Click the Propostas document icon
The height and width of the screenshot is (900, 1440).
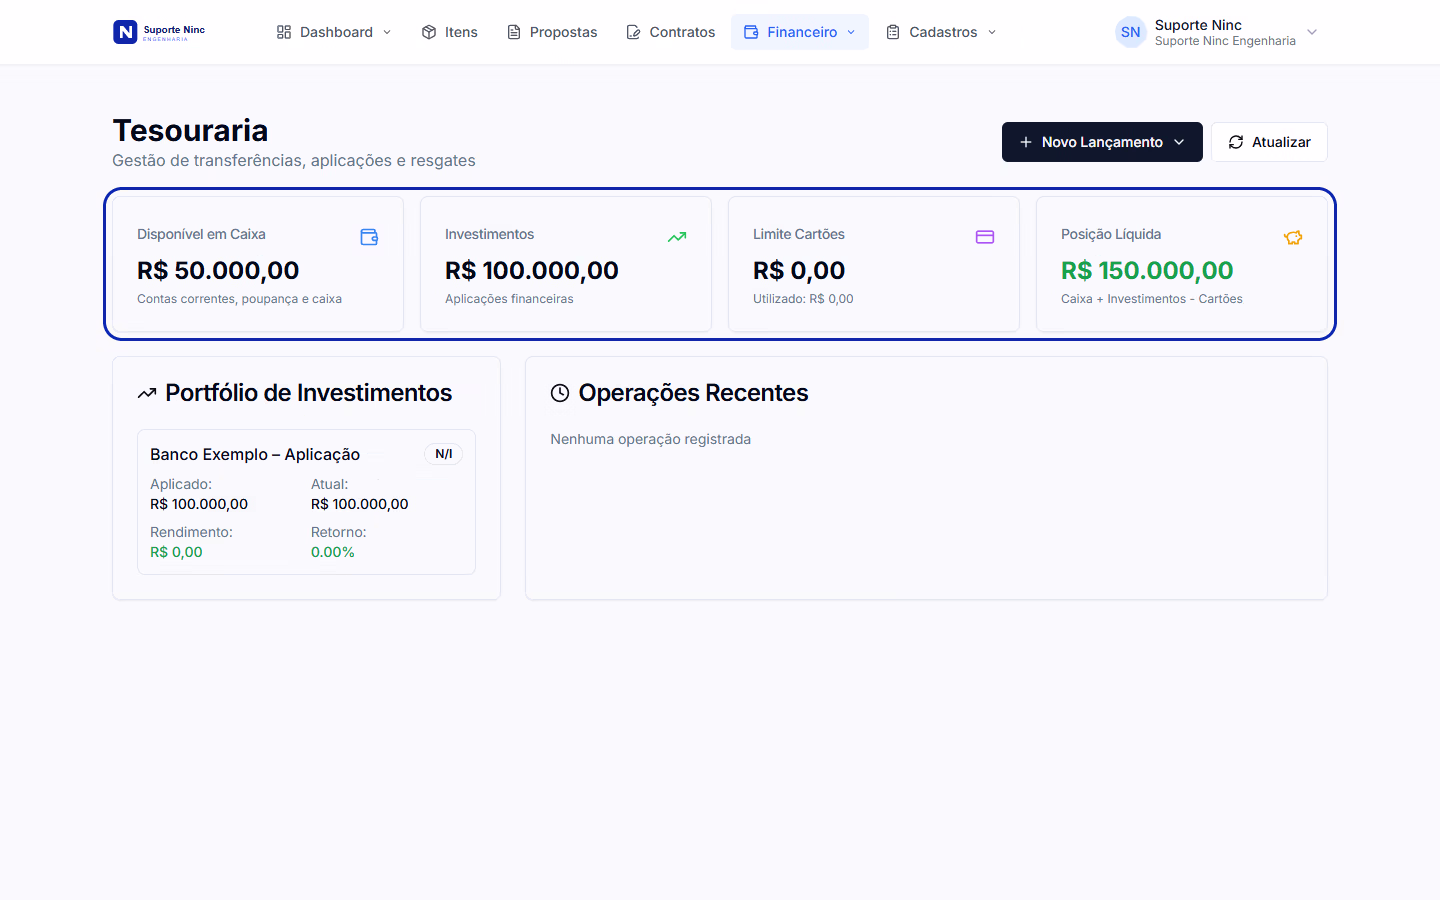(x=514, y=32)
